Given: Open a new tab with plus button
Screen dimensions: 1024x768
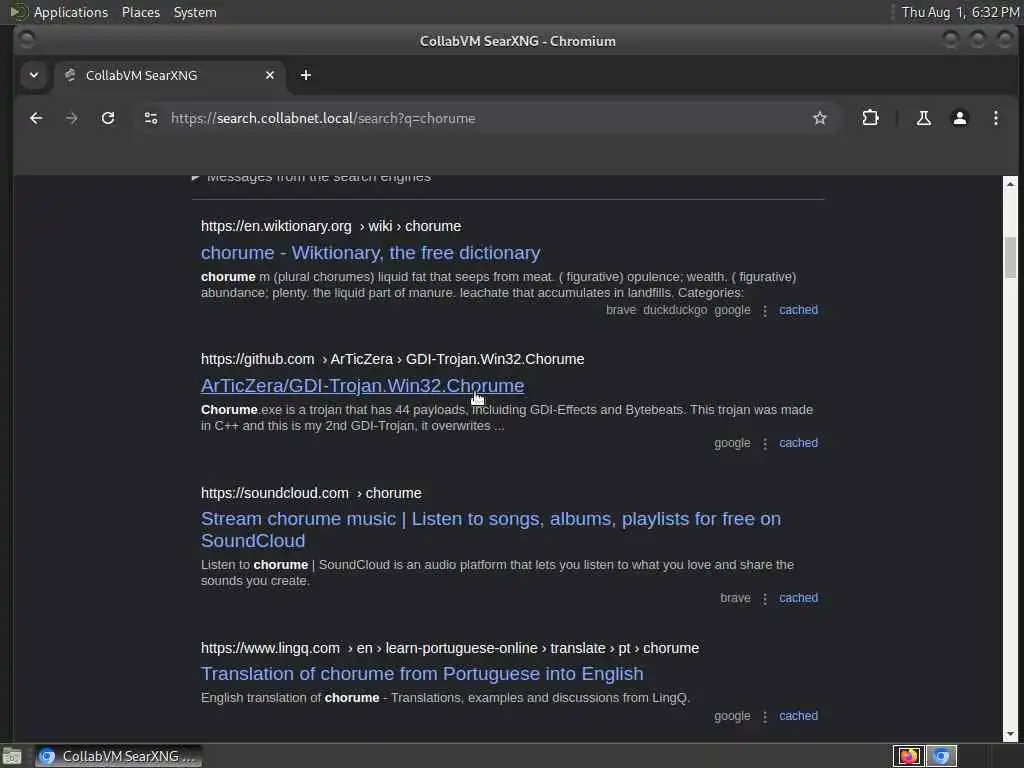Looking at the screenshot, I should pyautogui.click(x=306, y=75).
